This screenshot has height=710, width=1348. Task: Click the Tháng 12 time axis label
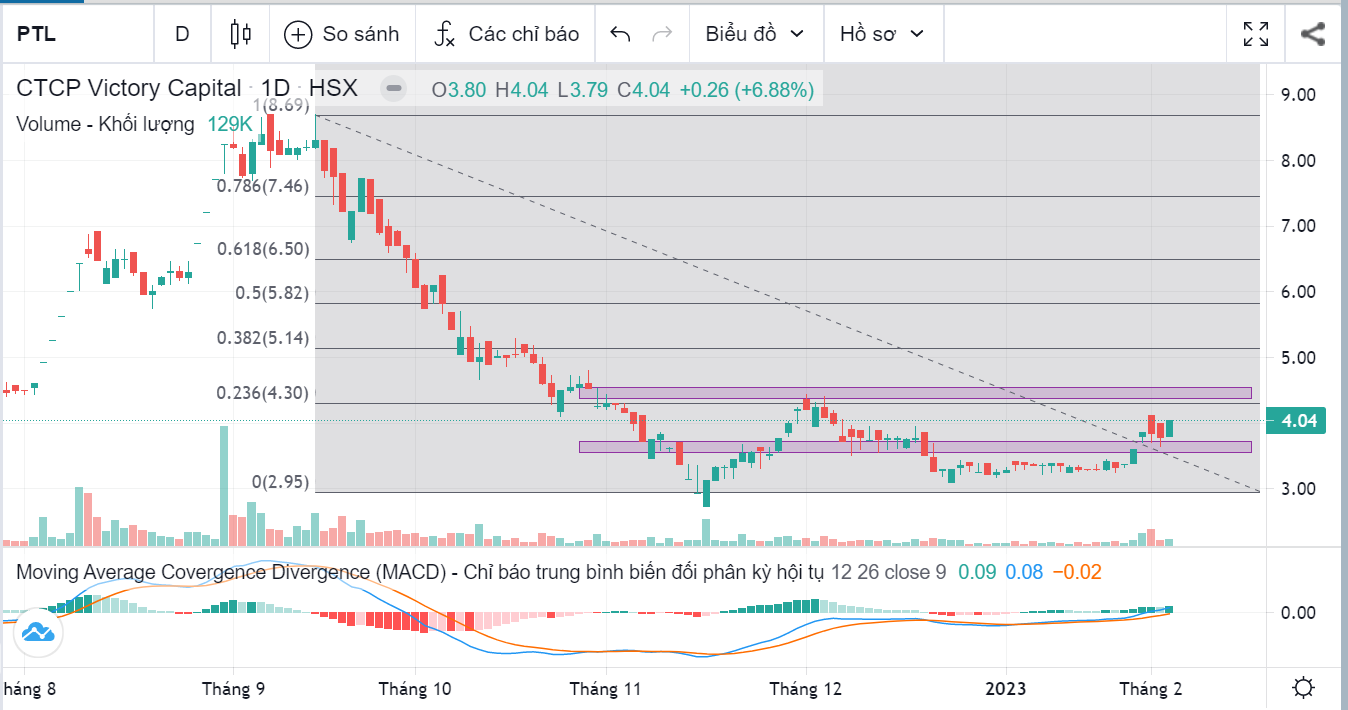(x=806, y=689)
